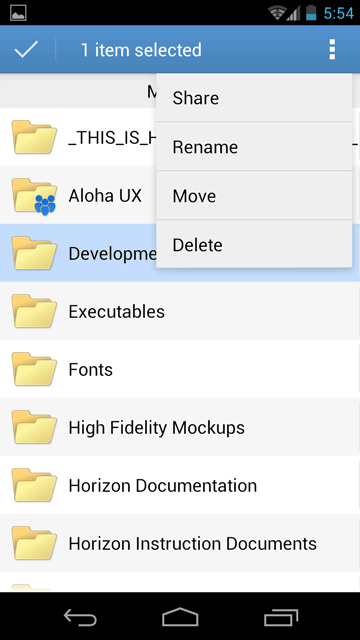The width and height of the screenshot is (360, 640).
Task: Choose Rename from the popup menu
Action: coord(254,147)
